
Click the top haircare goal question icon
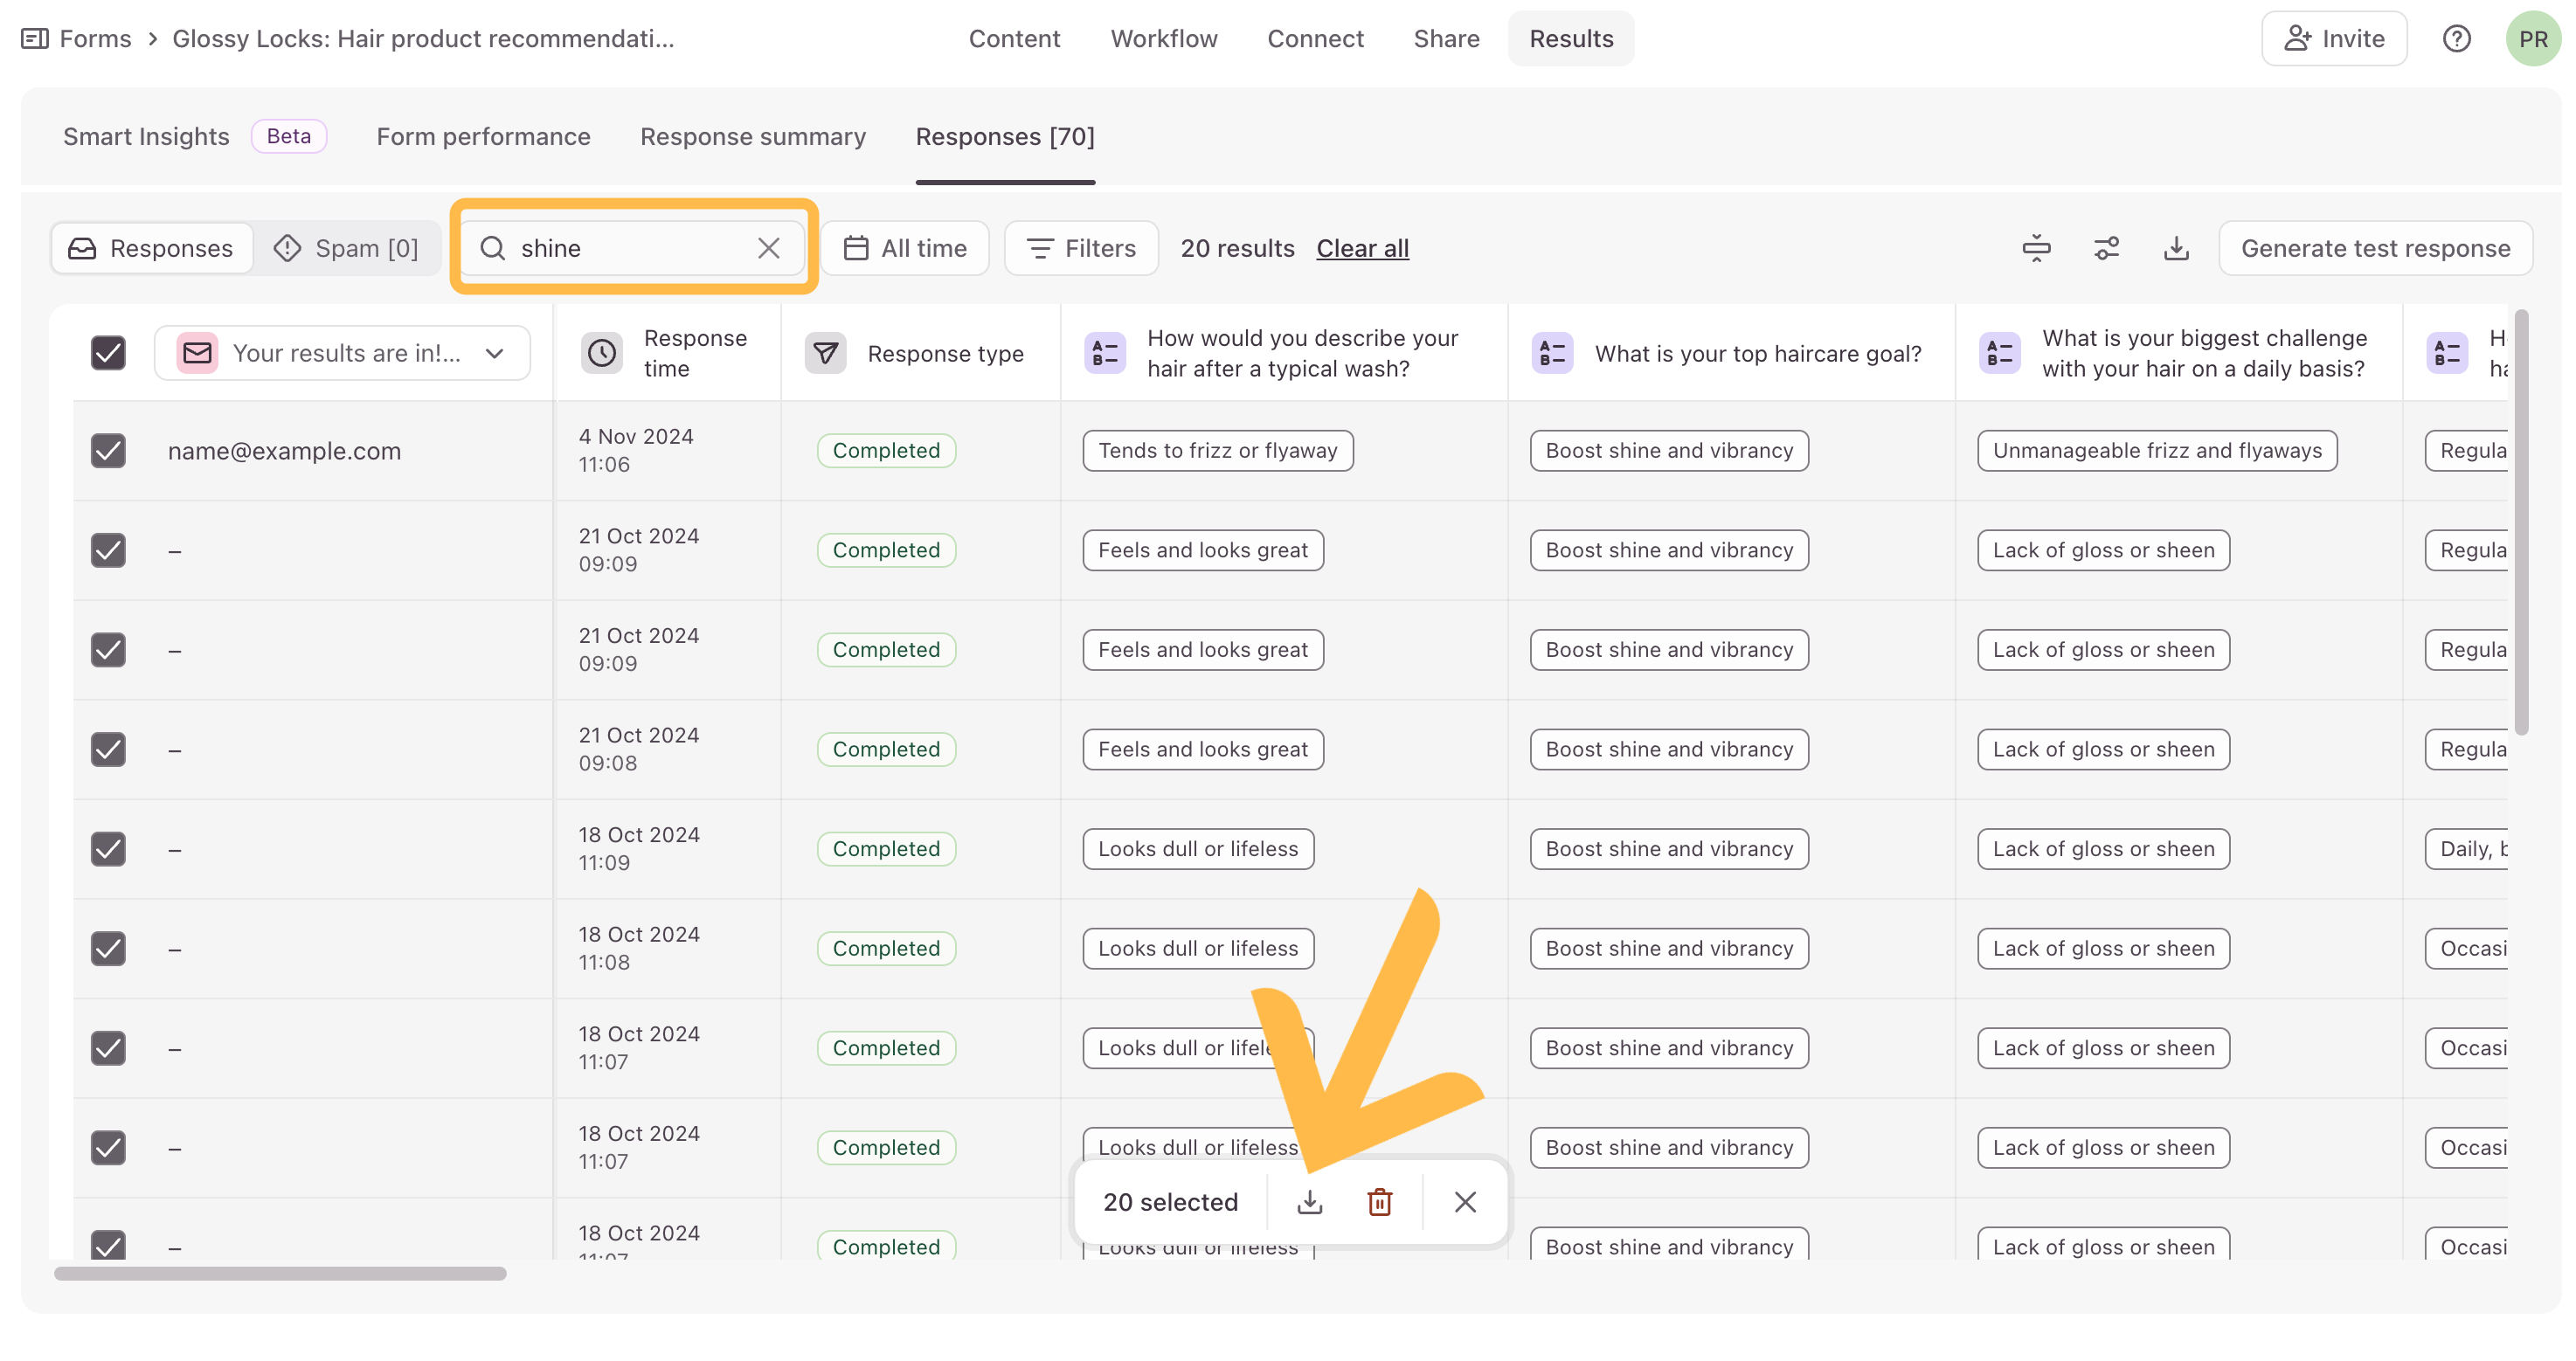click(1552, 353)
